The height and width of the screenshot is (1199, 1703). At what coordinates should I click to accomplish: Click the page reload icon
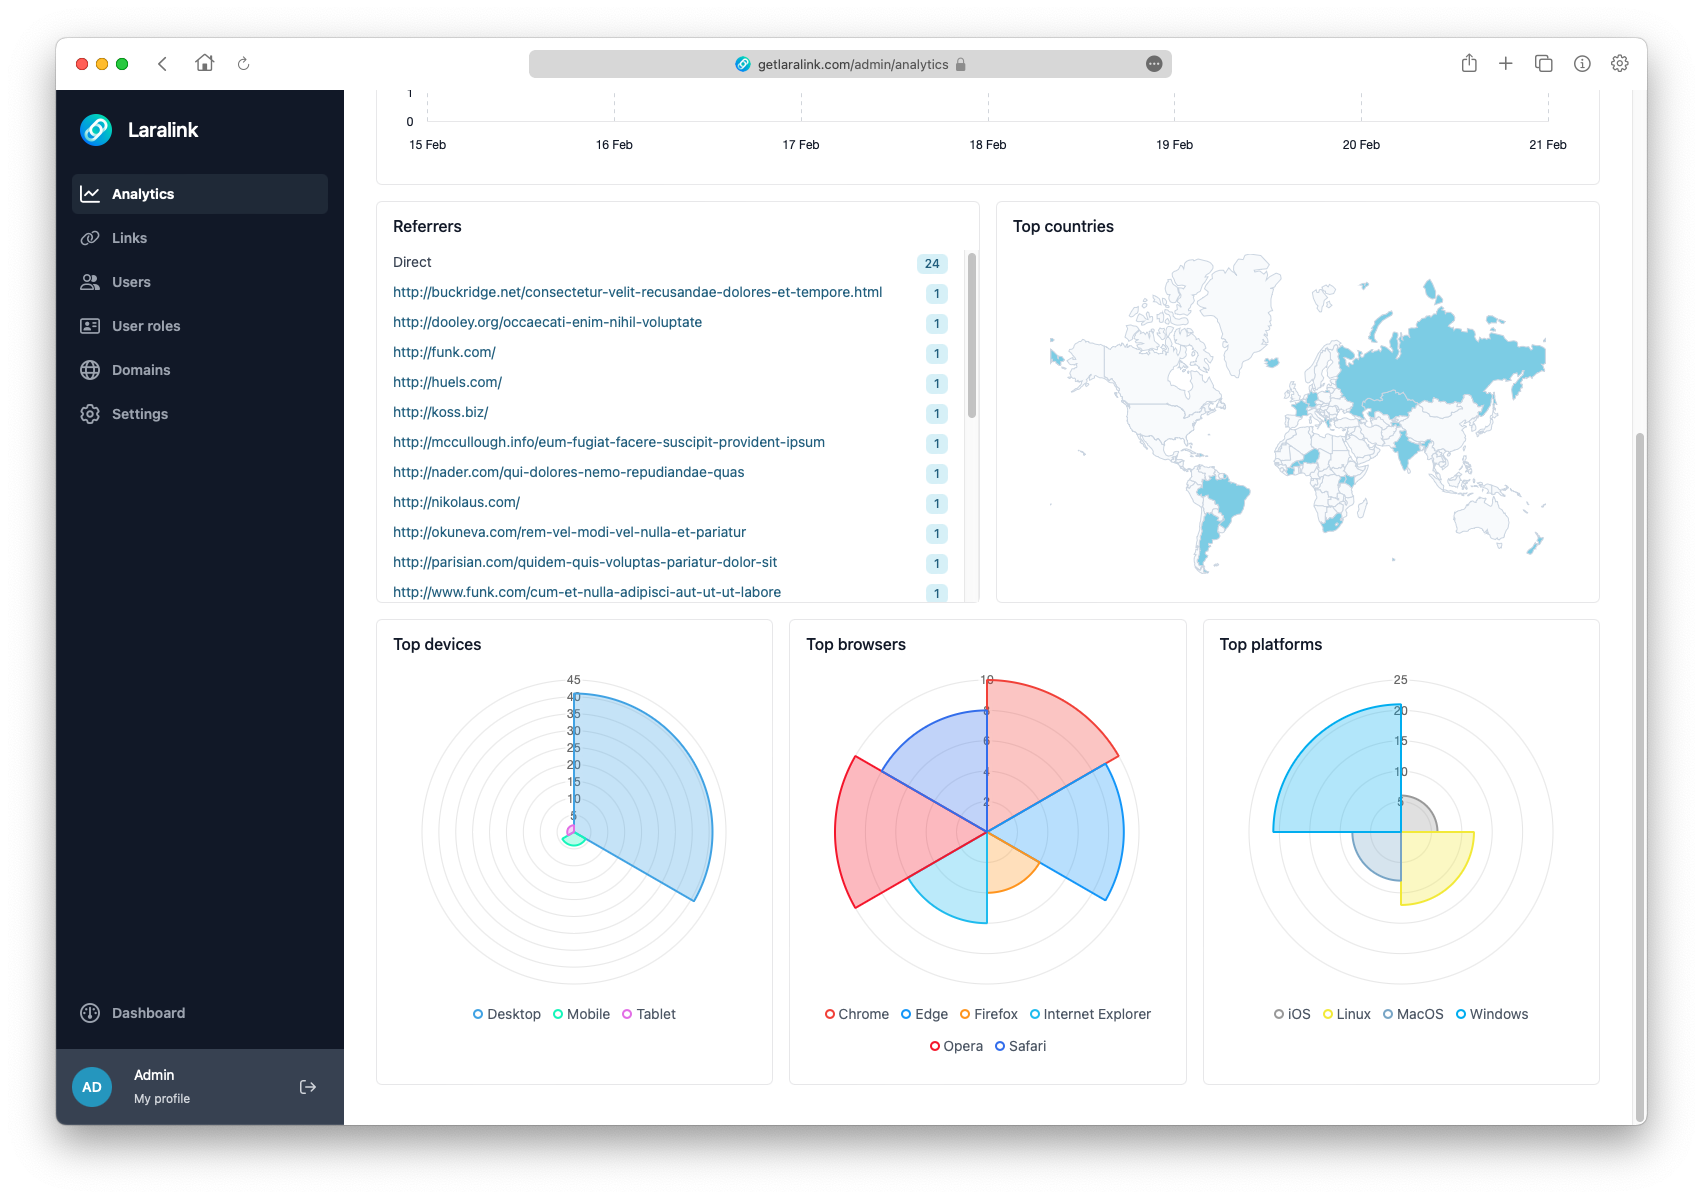[x=243, y=63]
